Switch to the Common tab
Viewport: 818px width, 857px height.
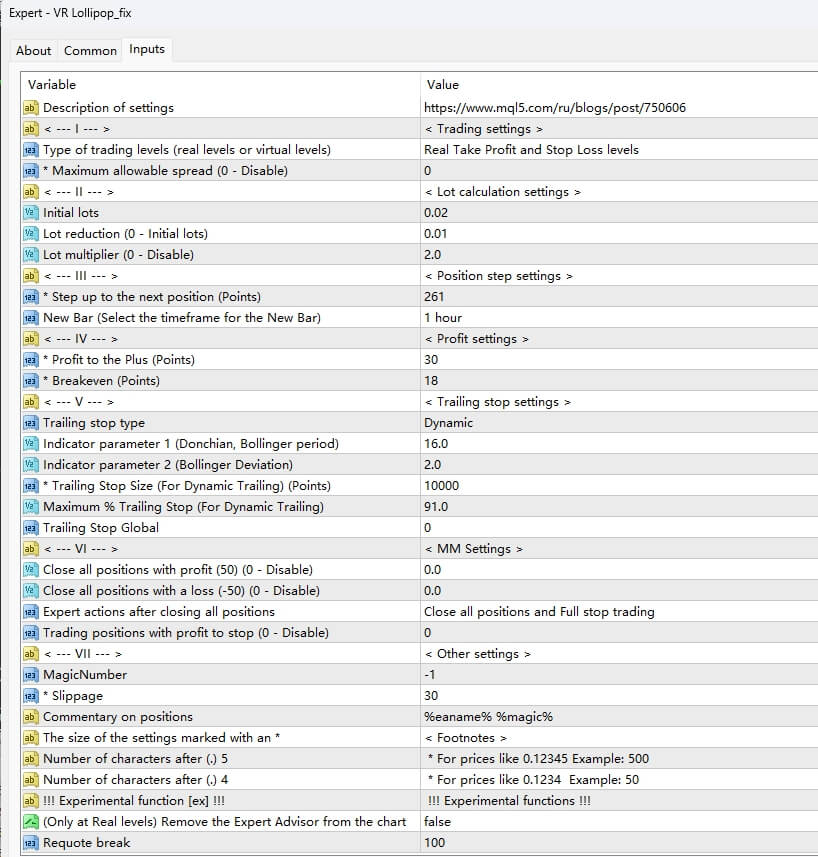(89, 50)
